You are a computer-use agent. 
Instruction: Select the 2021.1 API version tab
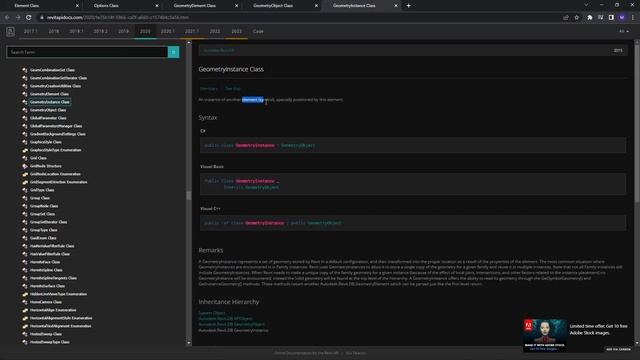[x=192, y=31]
